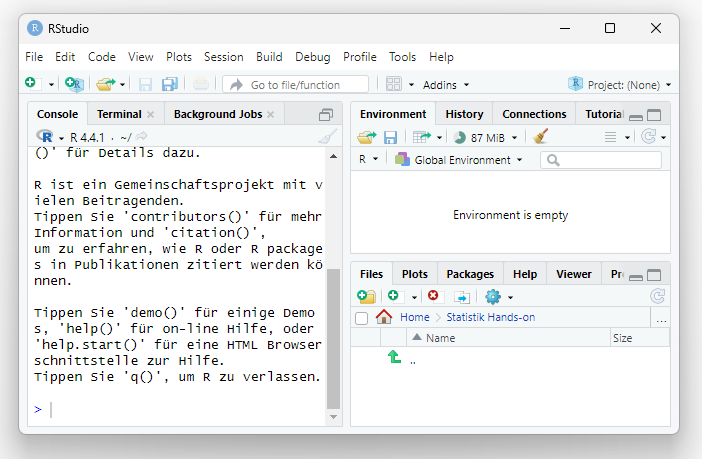Expand recent files dropdown next to Open File
Image resolution: width=702 pixels, height=459 pixels.
(x=122, y=85)
